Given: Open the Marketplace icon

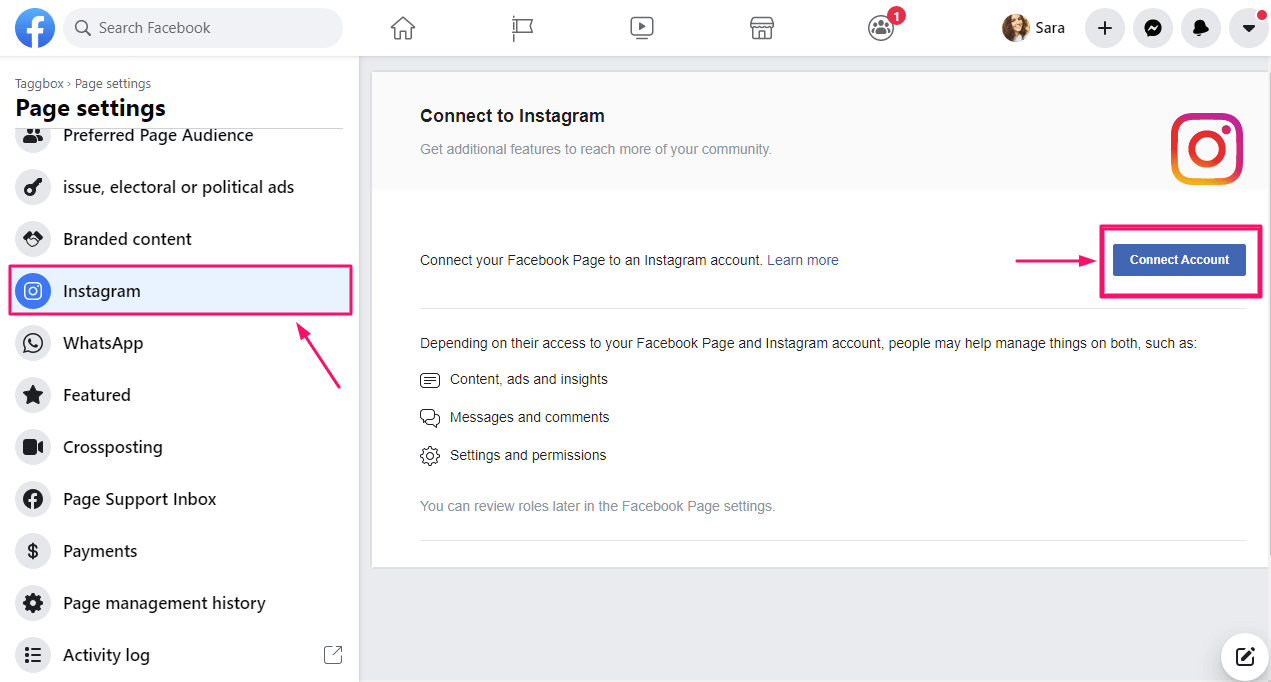Looking at the screenshot, I should tap(762, 28).
